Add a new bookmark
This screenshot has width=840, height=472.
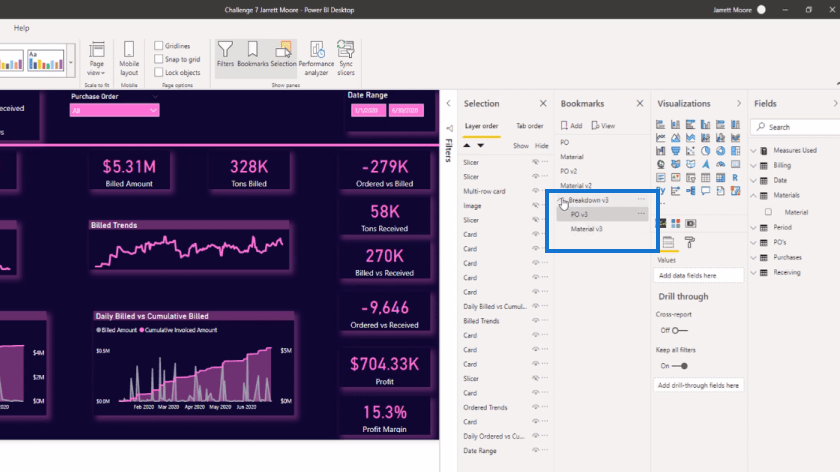tap(572, 126)
